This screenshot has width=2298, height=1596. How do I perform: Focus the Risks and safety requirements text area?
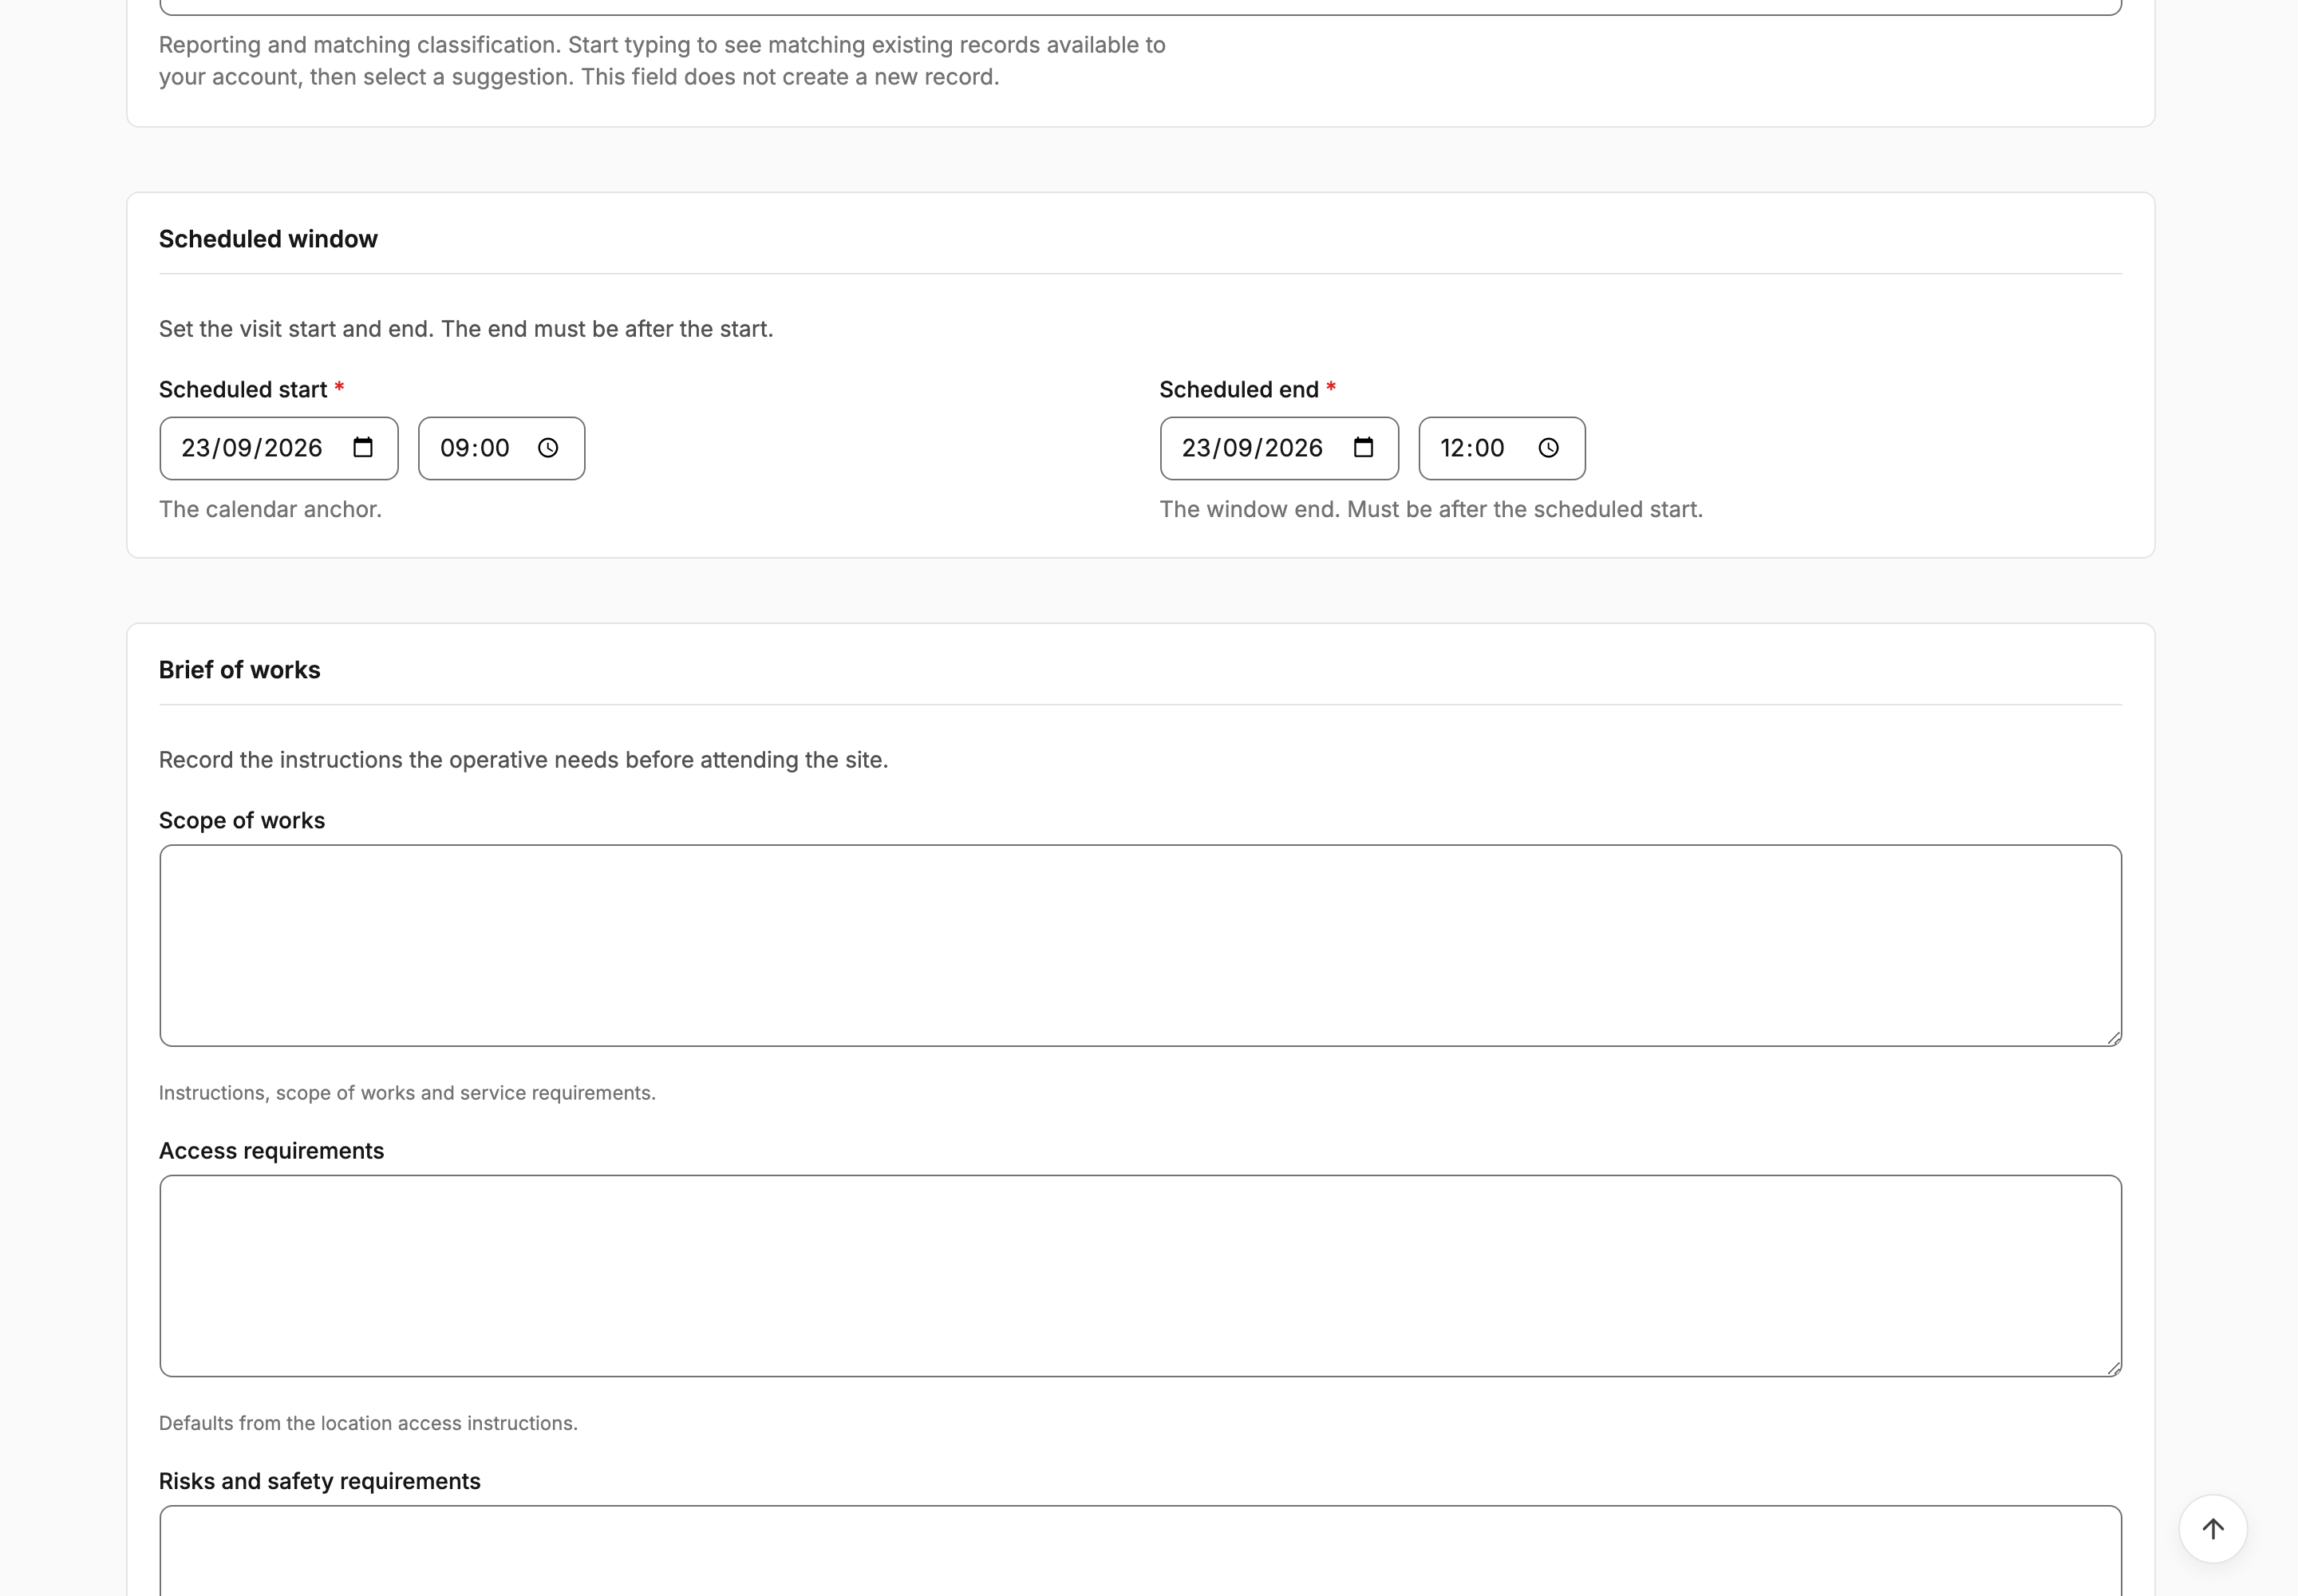[x=1141, y=1551]
